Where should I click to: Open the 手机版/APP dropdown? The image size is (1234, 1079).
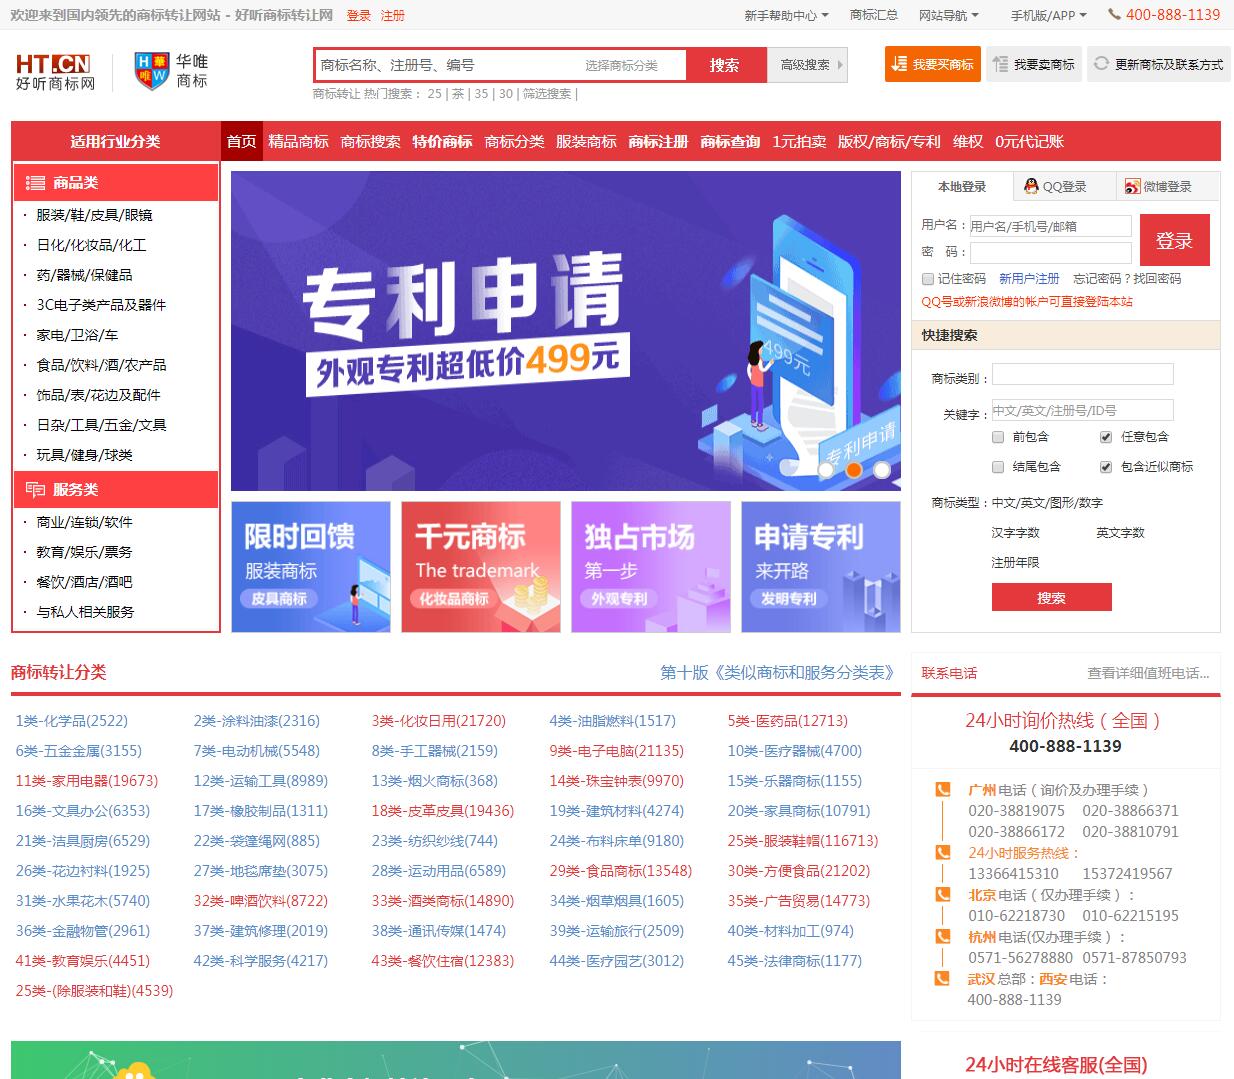pyautogui.click(x=1049, y=15)
